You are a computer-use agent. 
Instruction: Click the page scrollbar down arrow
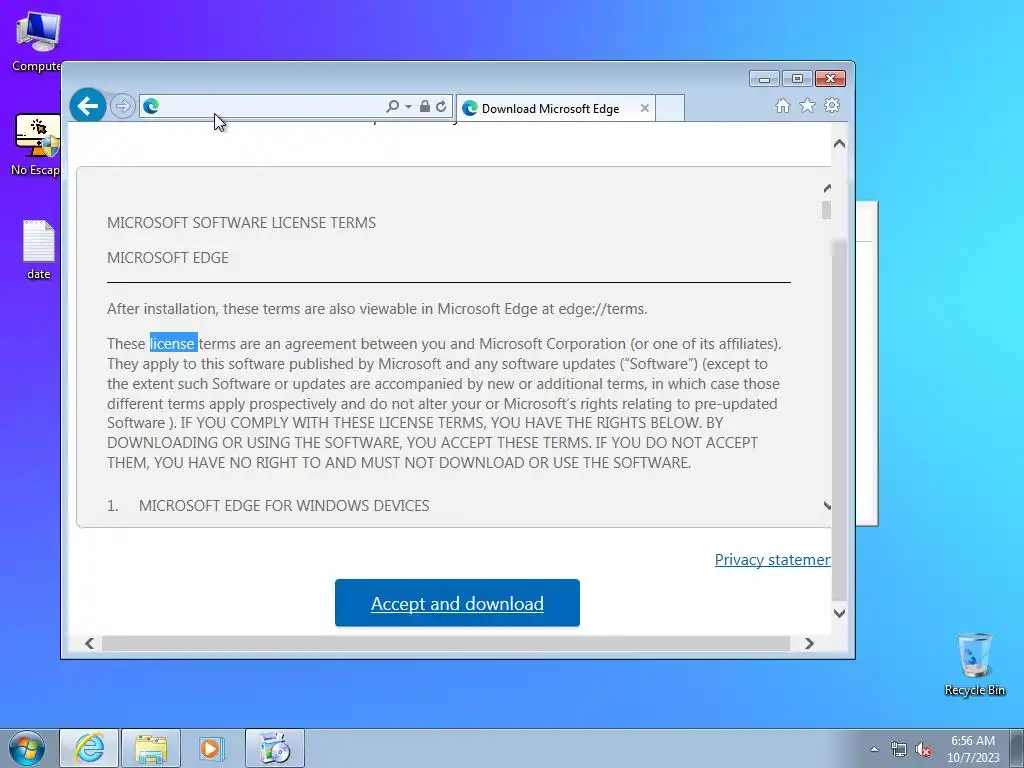(x=839, y=613)
